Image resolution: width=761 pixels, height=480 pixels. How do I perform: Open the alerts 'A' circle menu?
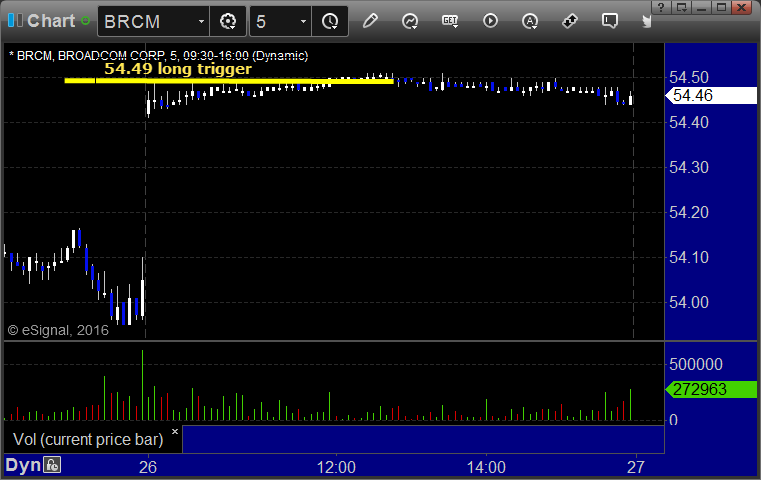point(530,21)
